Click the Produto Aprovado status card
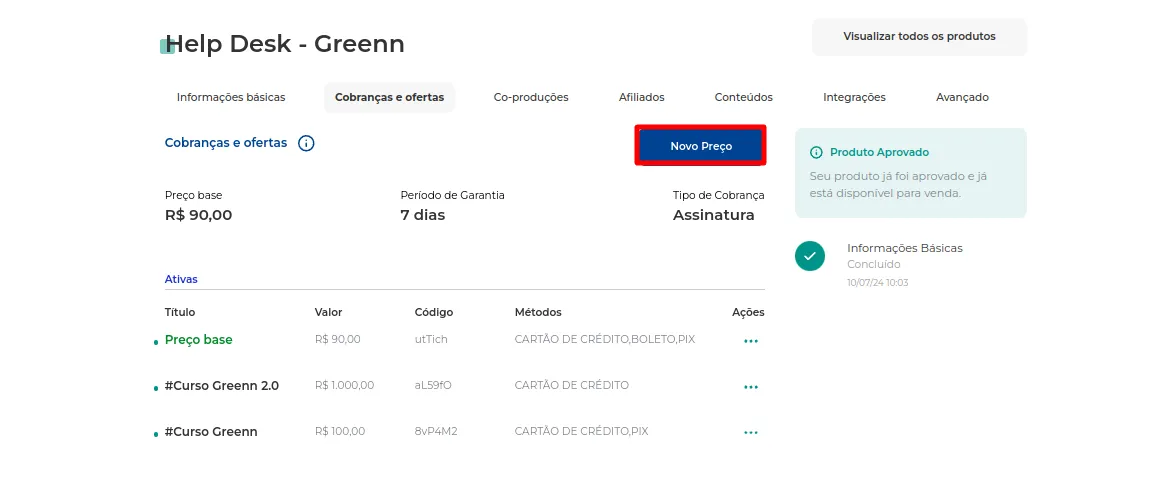Image resolution: width=1153 pixels, height=487 pixels. click(x=910, y=173)
